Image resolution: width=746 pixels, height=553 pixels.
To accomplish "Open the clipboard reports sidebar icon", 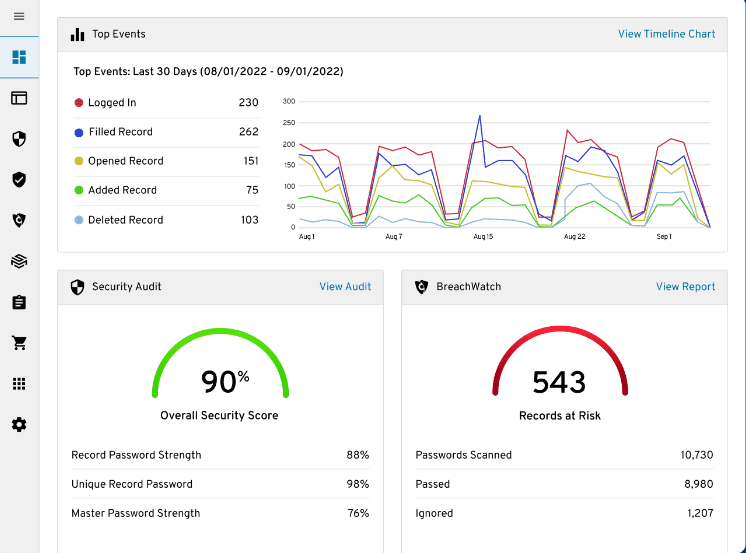I will [19, 302].
